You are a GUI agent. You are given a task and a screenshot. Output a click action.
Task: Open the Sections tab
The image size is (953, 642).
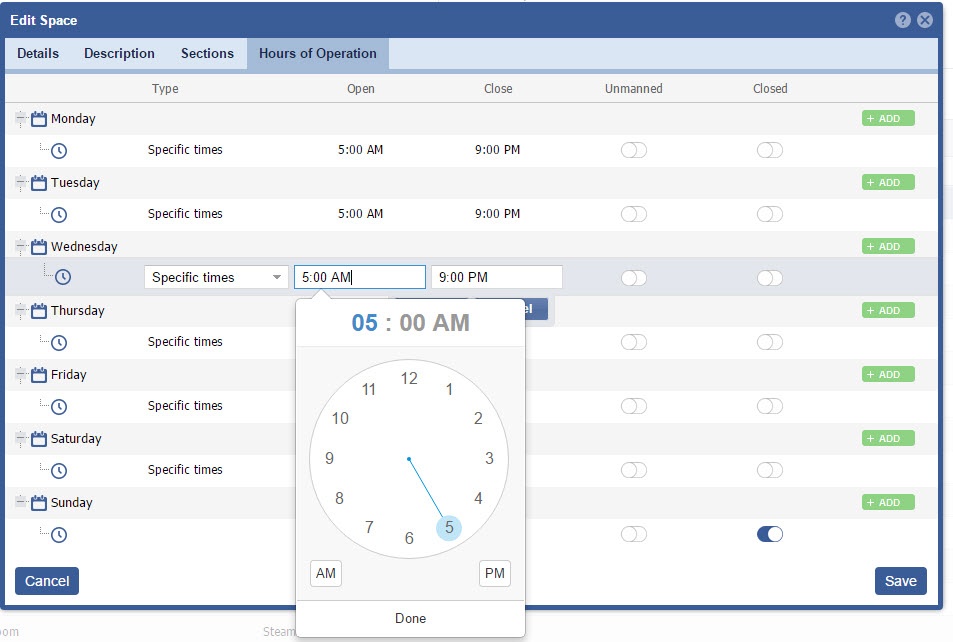207,54
